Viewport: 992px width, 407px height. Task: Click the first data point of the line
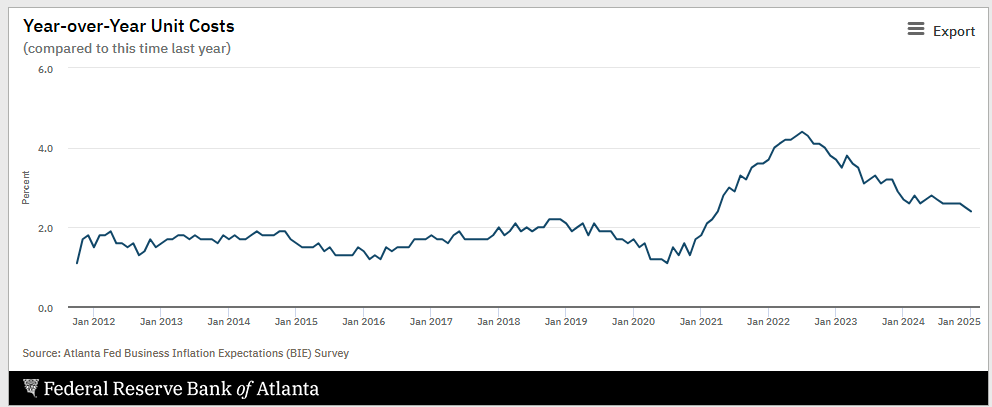(x=77, y=263)
